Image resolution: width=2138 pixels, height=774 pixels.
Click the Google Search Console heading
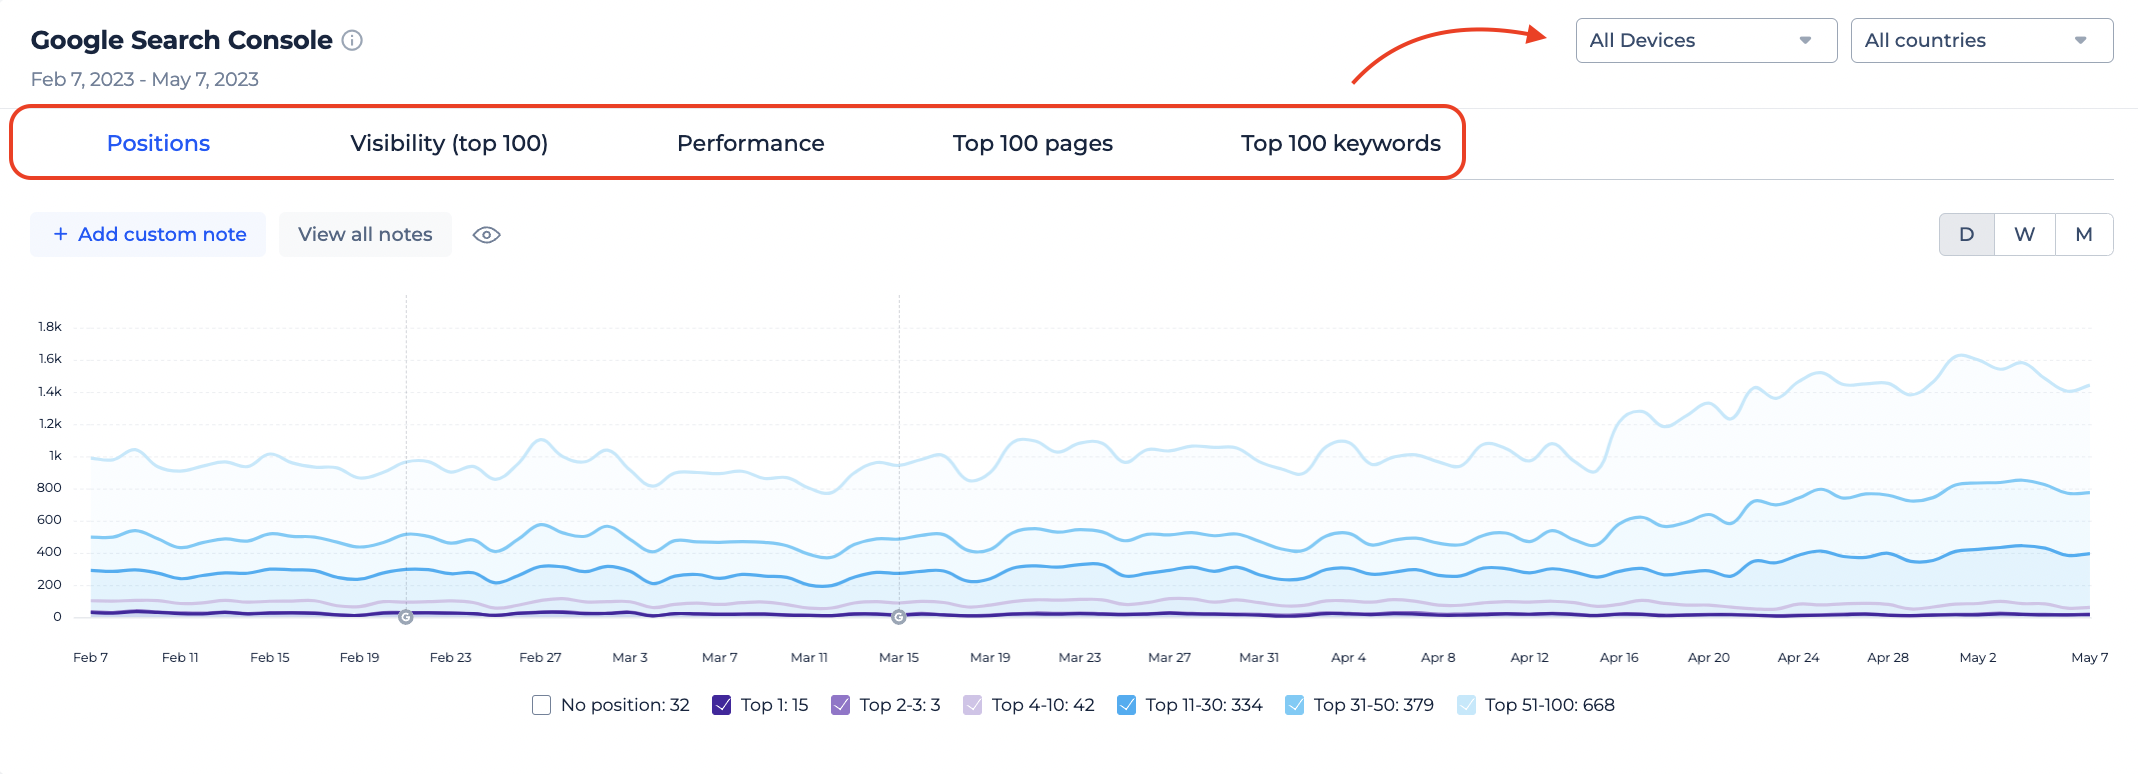pyautogui.click(x=182, y=40)
